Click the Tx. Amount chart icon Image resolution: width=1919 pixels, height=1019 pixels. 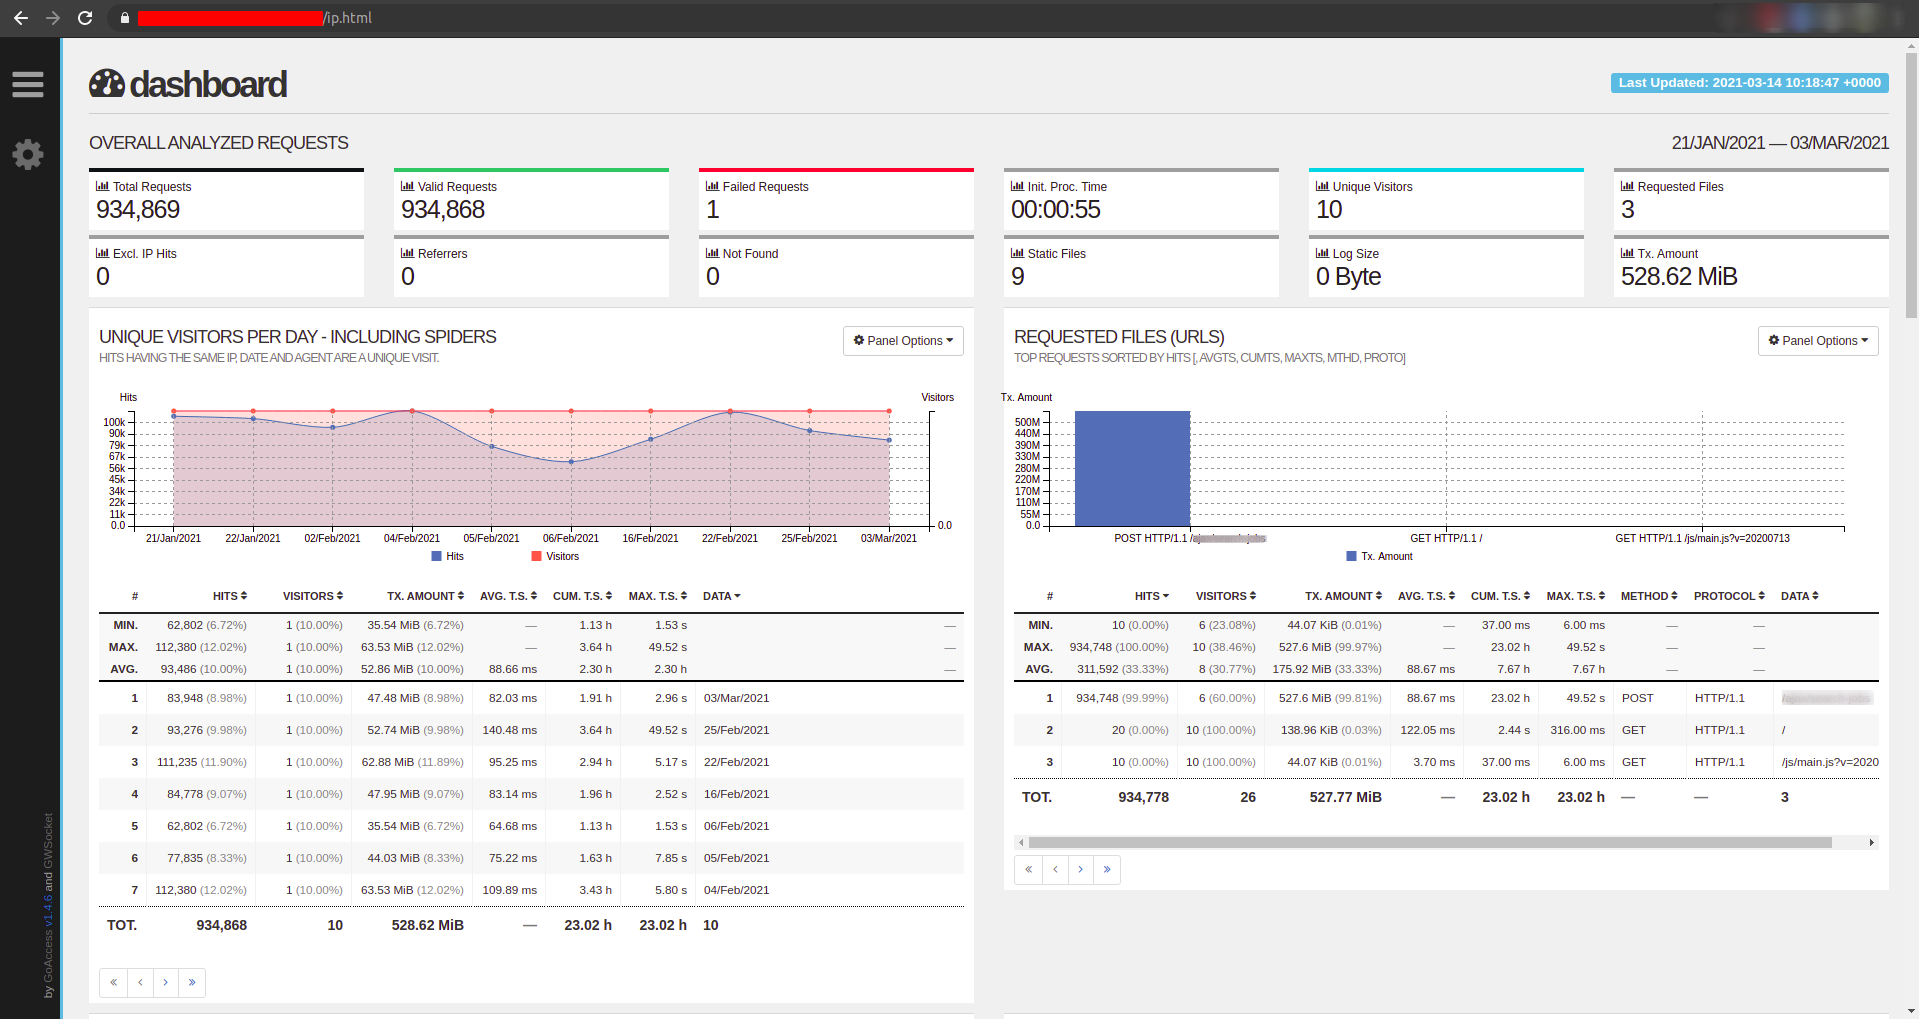(x=1627, y=253)
